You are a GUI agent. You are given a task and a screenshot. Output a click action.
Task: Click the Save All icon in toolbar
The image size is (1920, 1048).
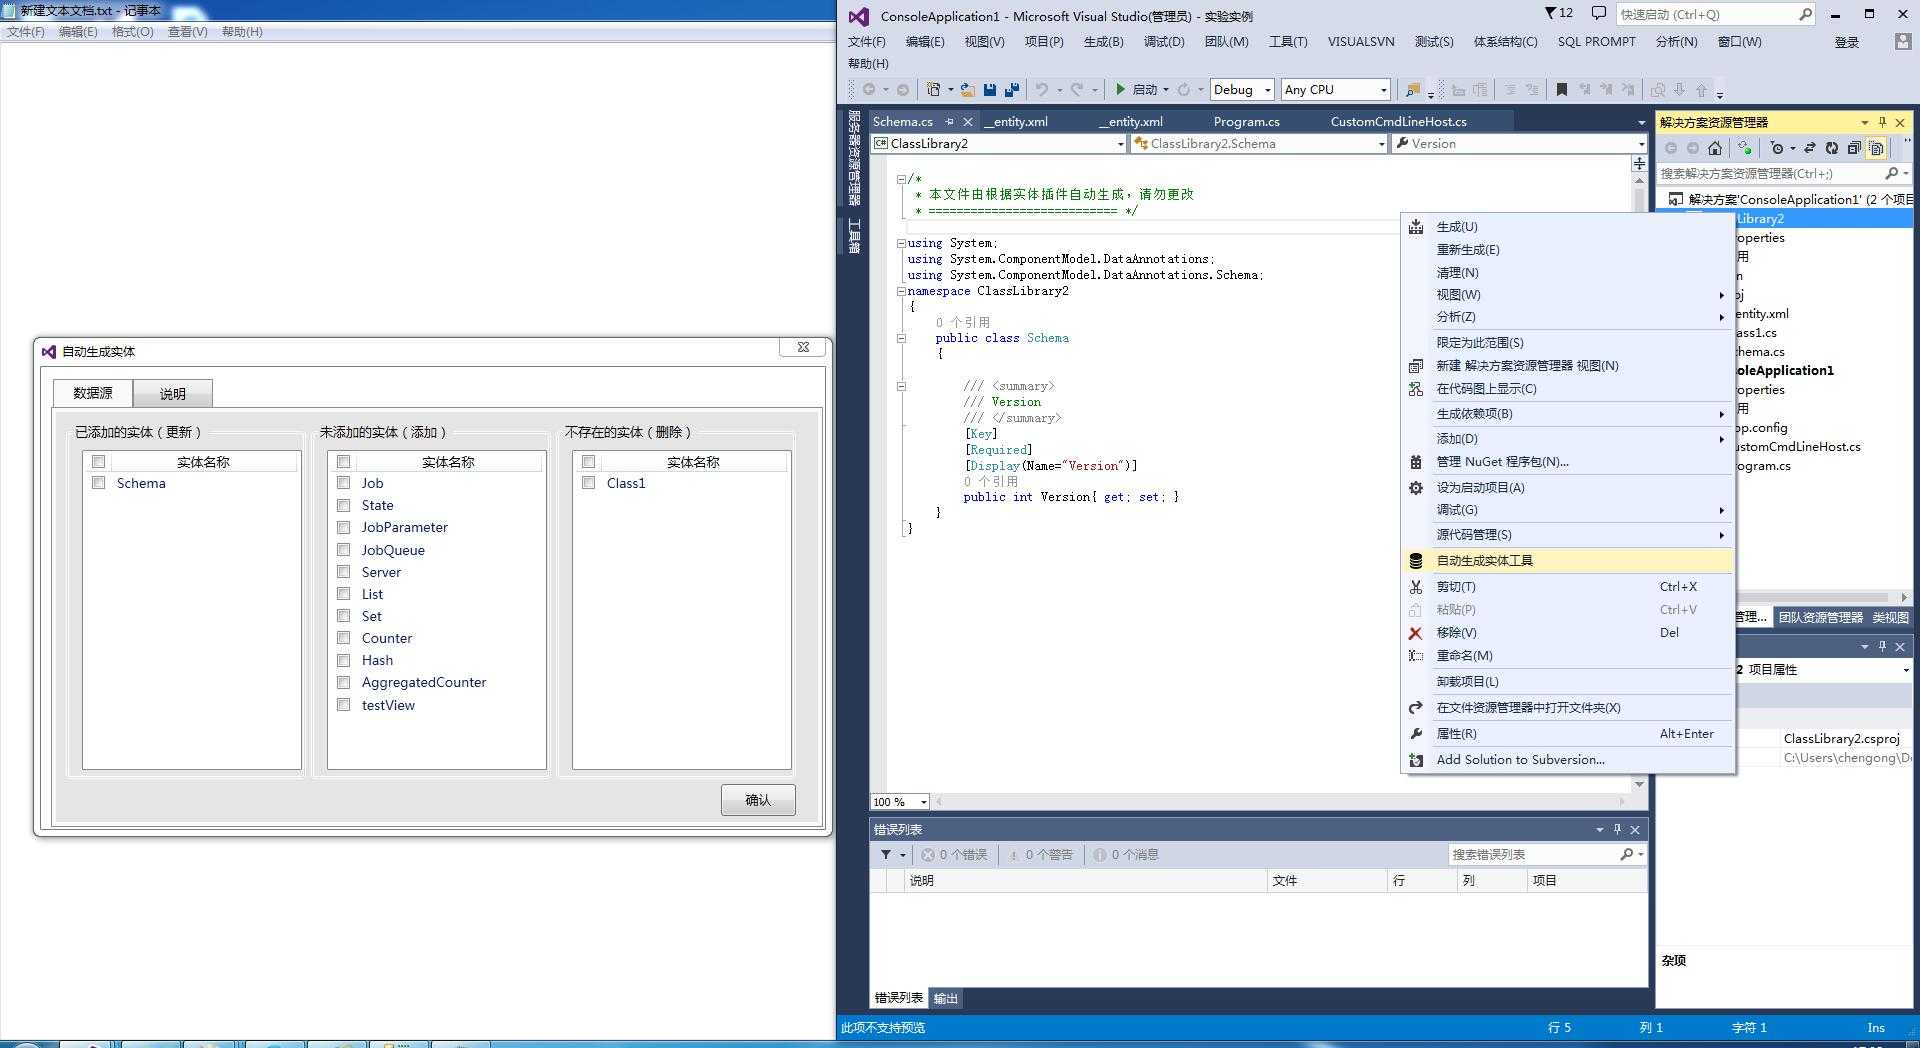pyautogui.click(x=1011, y=90)
